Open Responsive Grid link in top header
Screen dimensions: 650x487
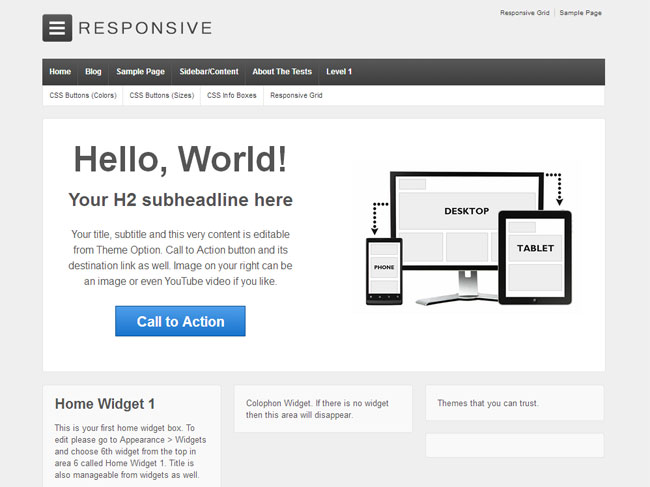524,13
